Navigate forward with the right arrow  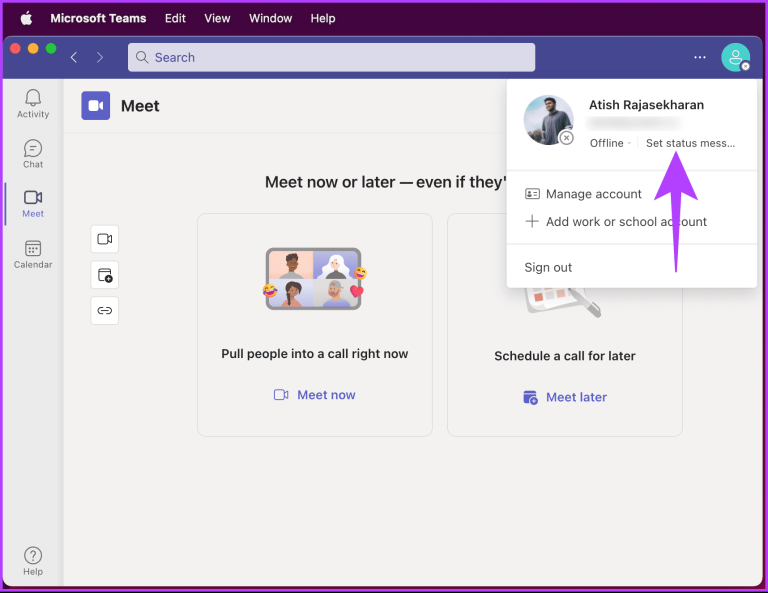pyautogui.click(x=99, y=58)
